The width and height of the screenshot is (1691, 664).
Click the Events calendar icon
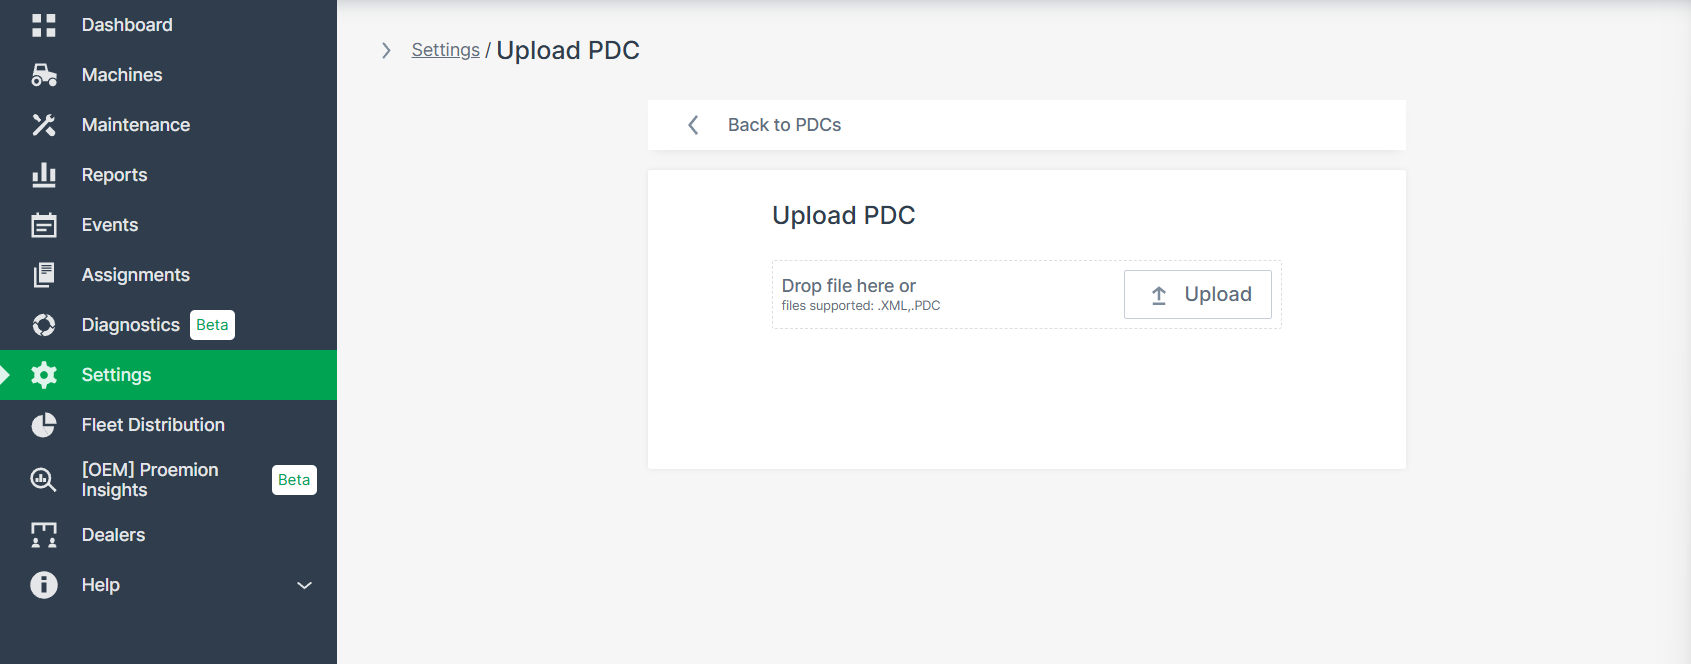(44, 225)
